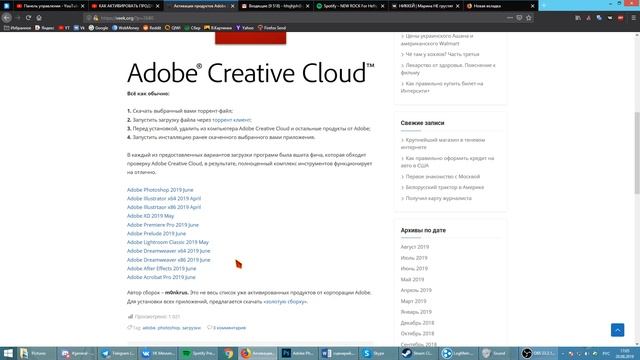Open the Firefox Send bookmark
640x360 pixels.
(272, 28)
